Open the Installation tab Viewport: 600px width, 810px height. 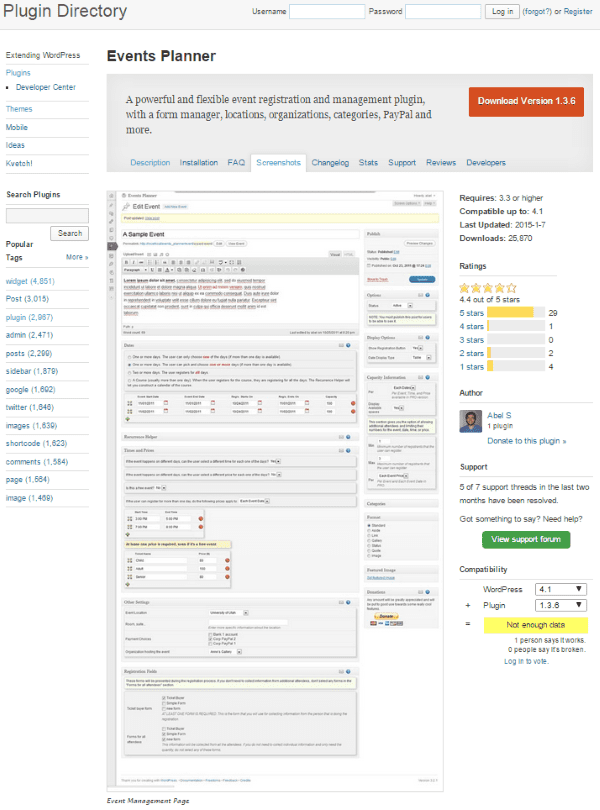pos(198,163)
